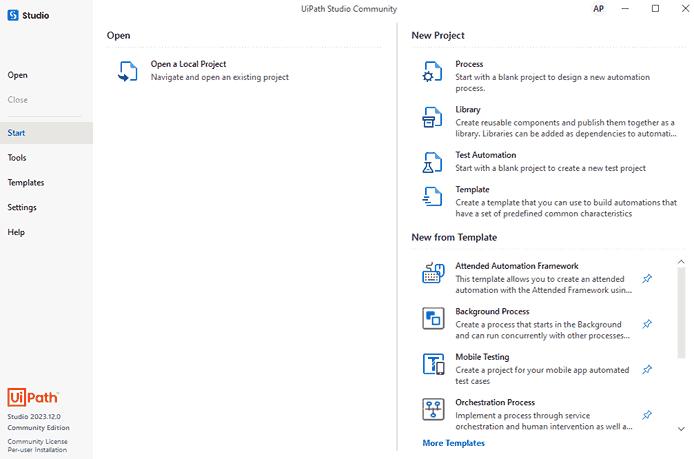Click the Orchestration Process template icon
This screenshot has width=694, height=459.
pyautogui.click(x=433, y=409)
